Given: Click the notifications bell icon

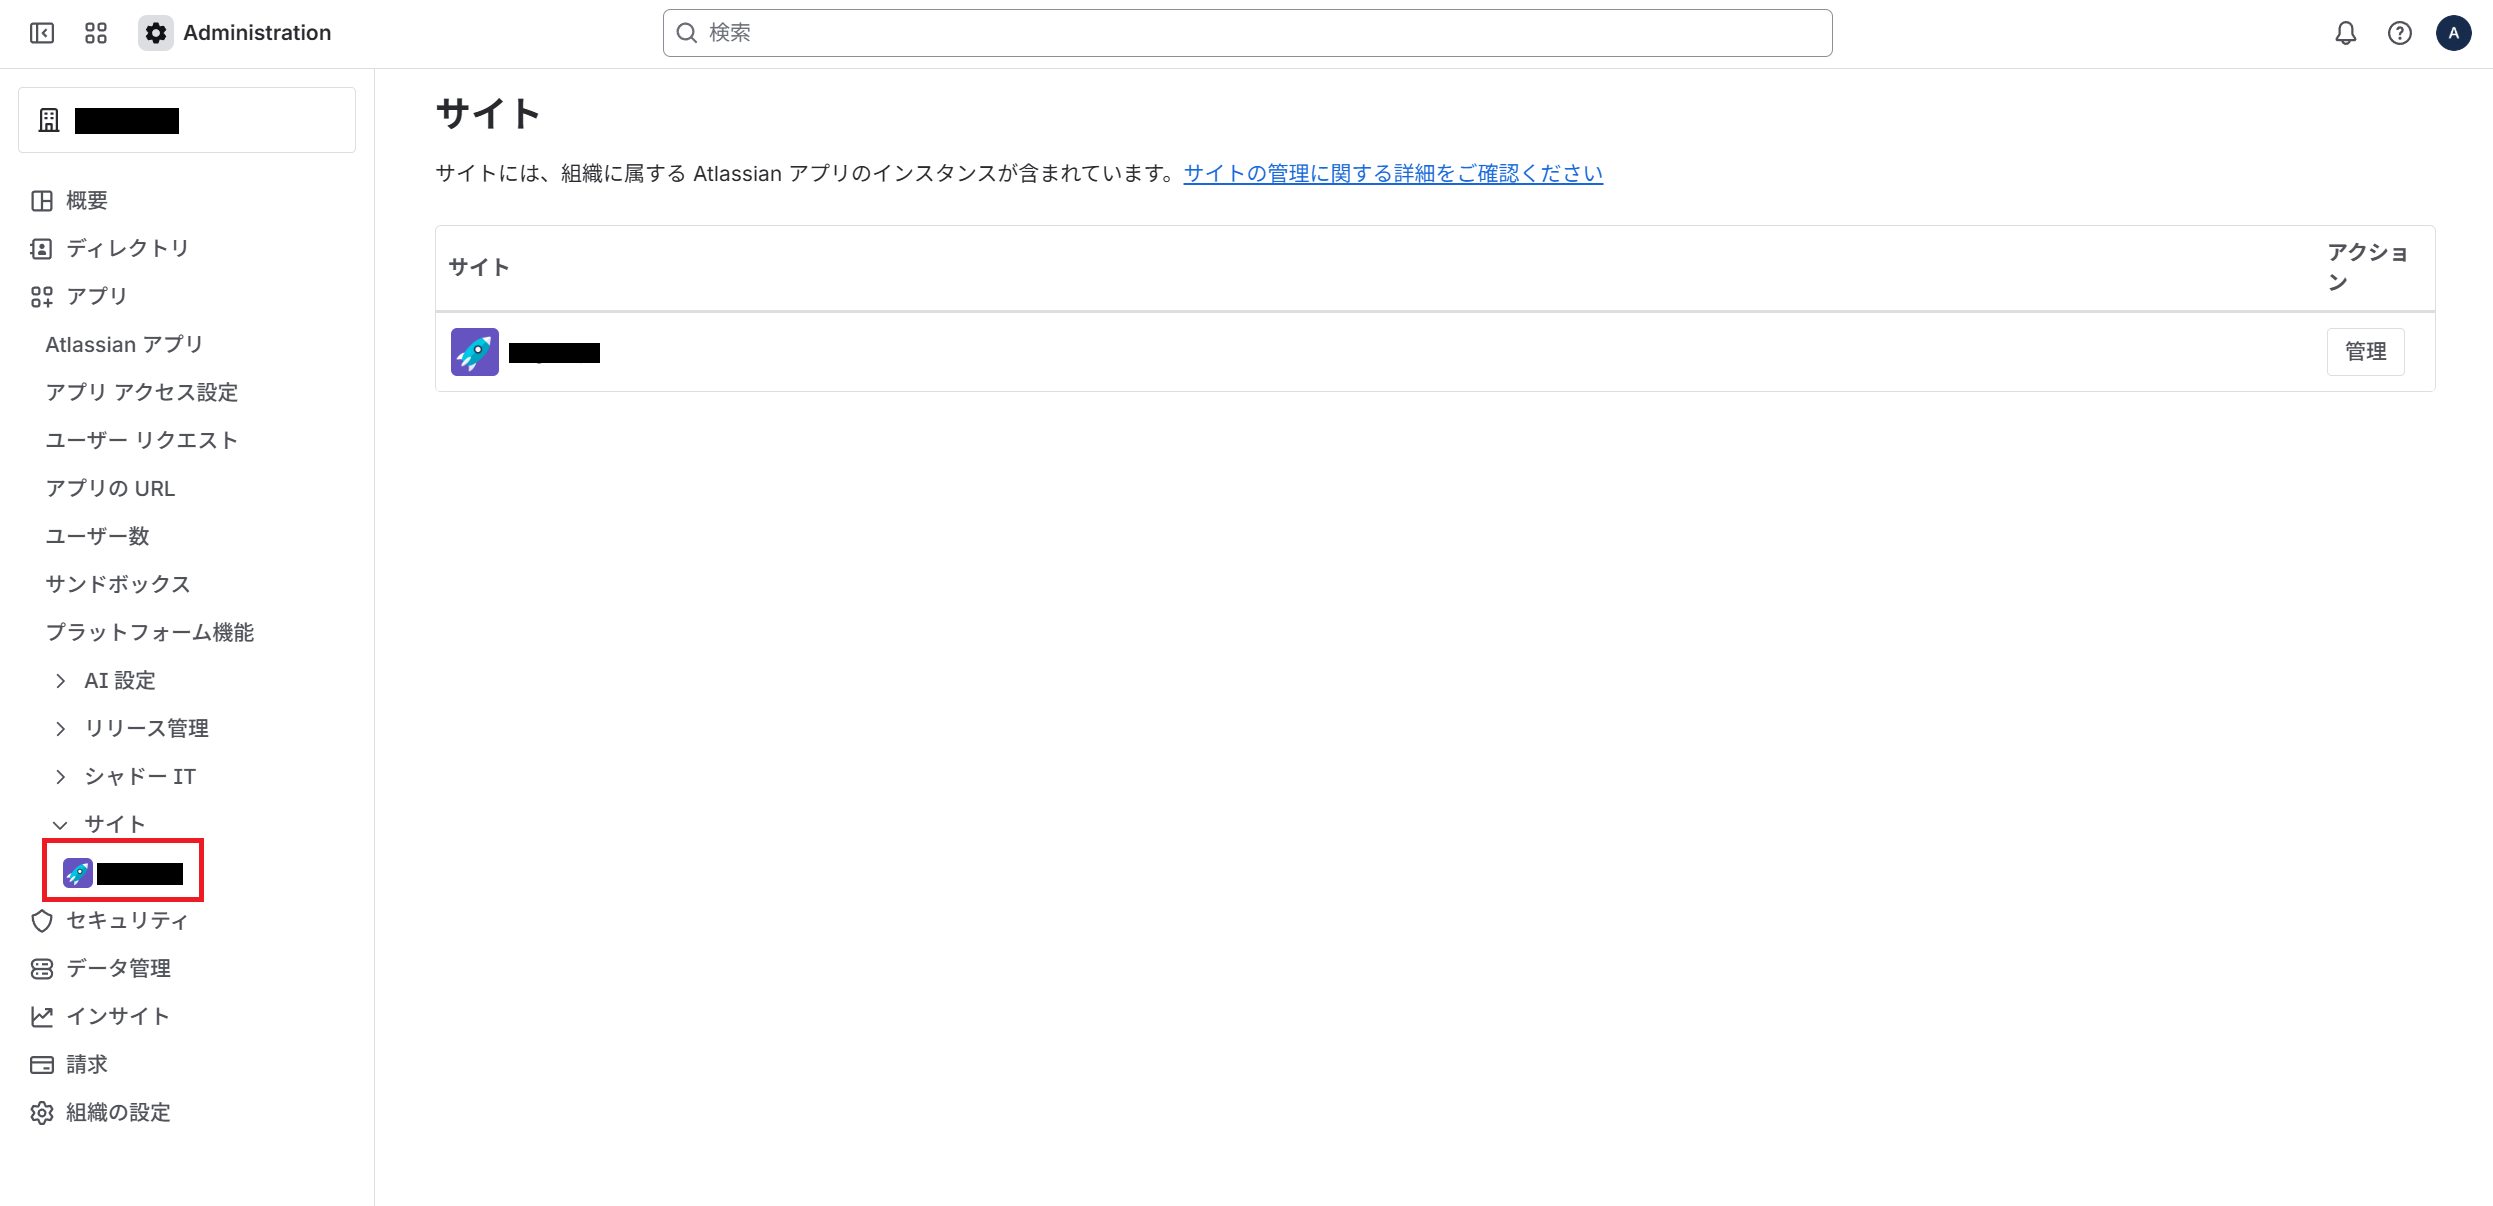Looking at the screenshot, I should 2345,33.
